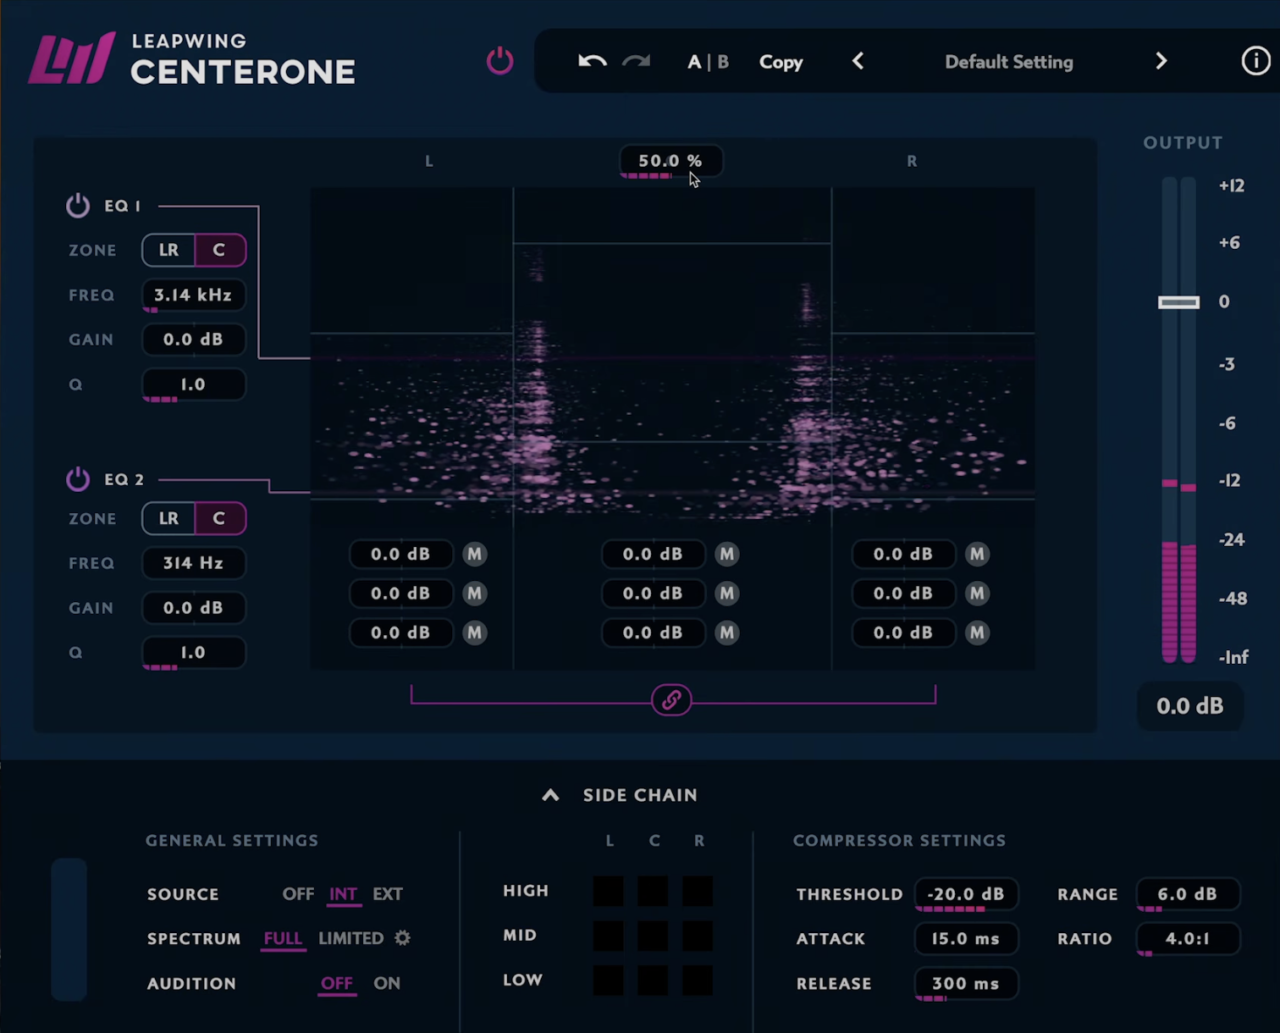Mute the center zone top row M button

[x=727, y=554]
